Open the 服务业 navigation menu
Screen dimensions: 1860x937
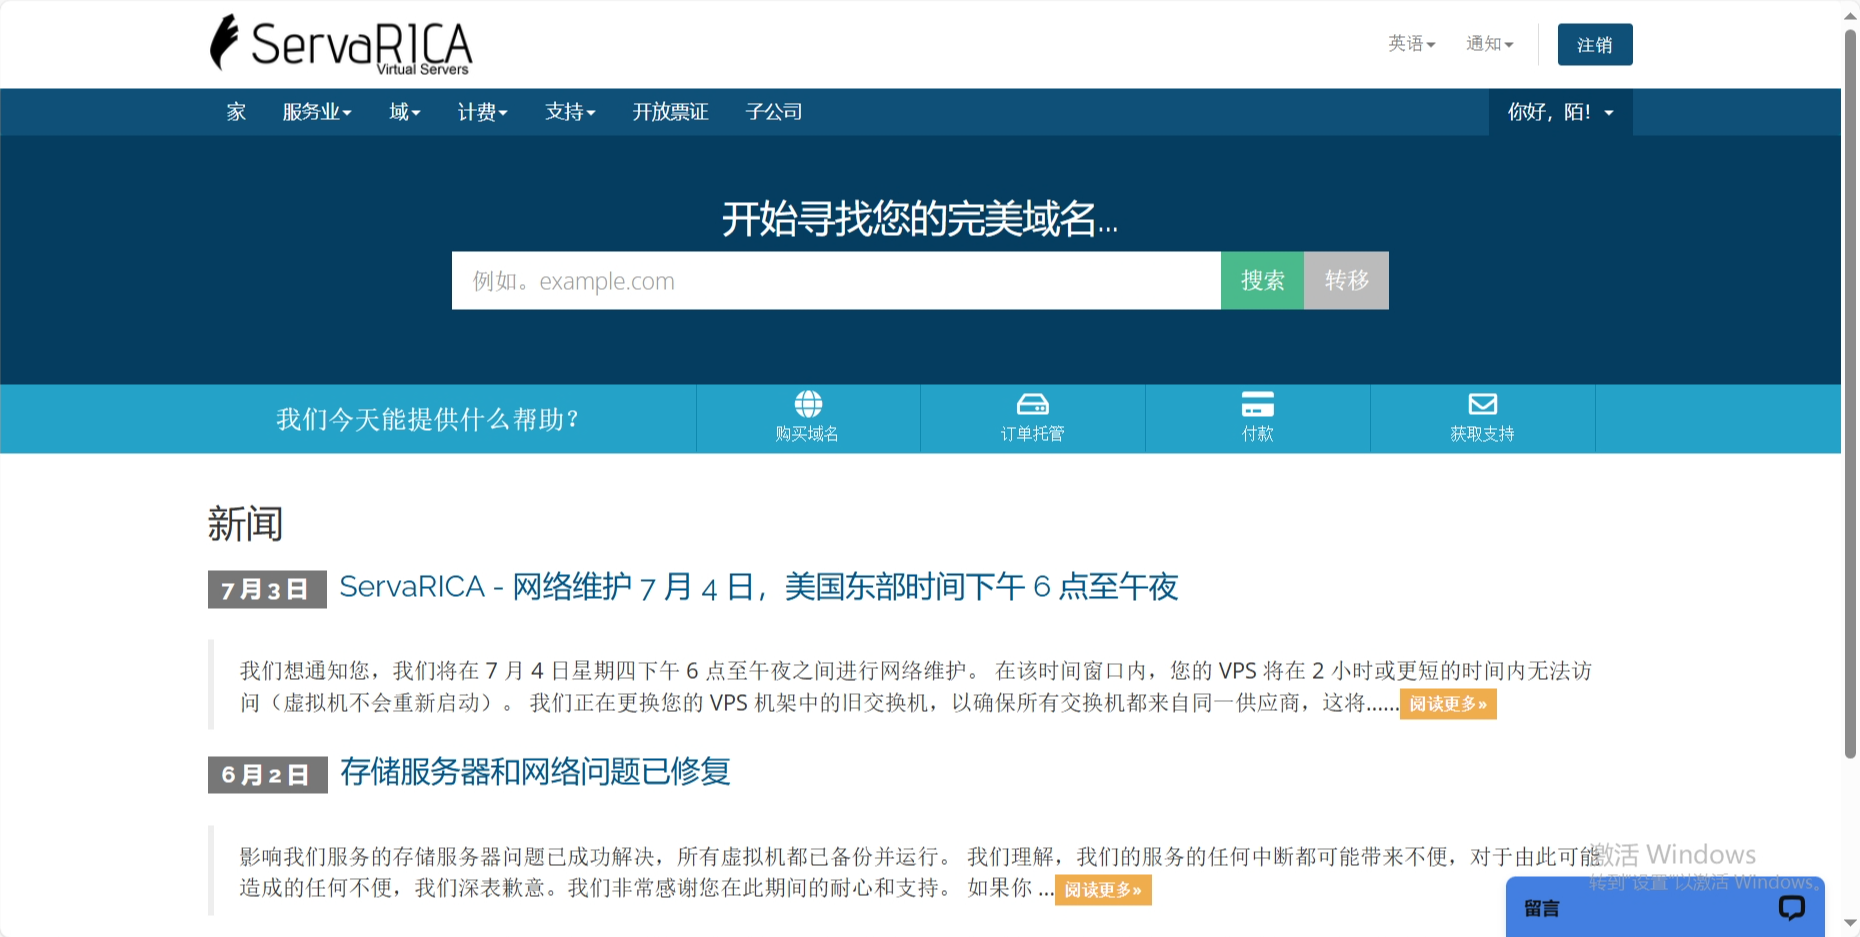[316, 112]
